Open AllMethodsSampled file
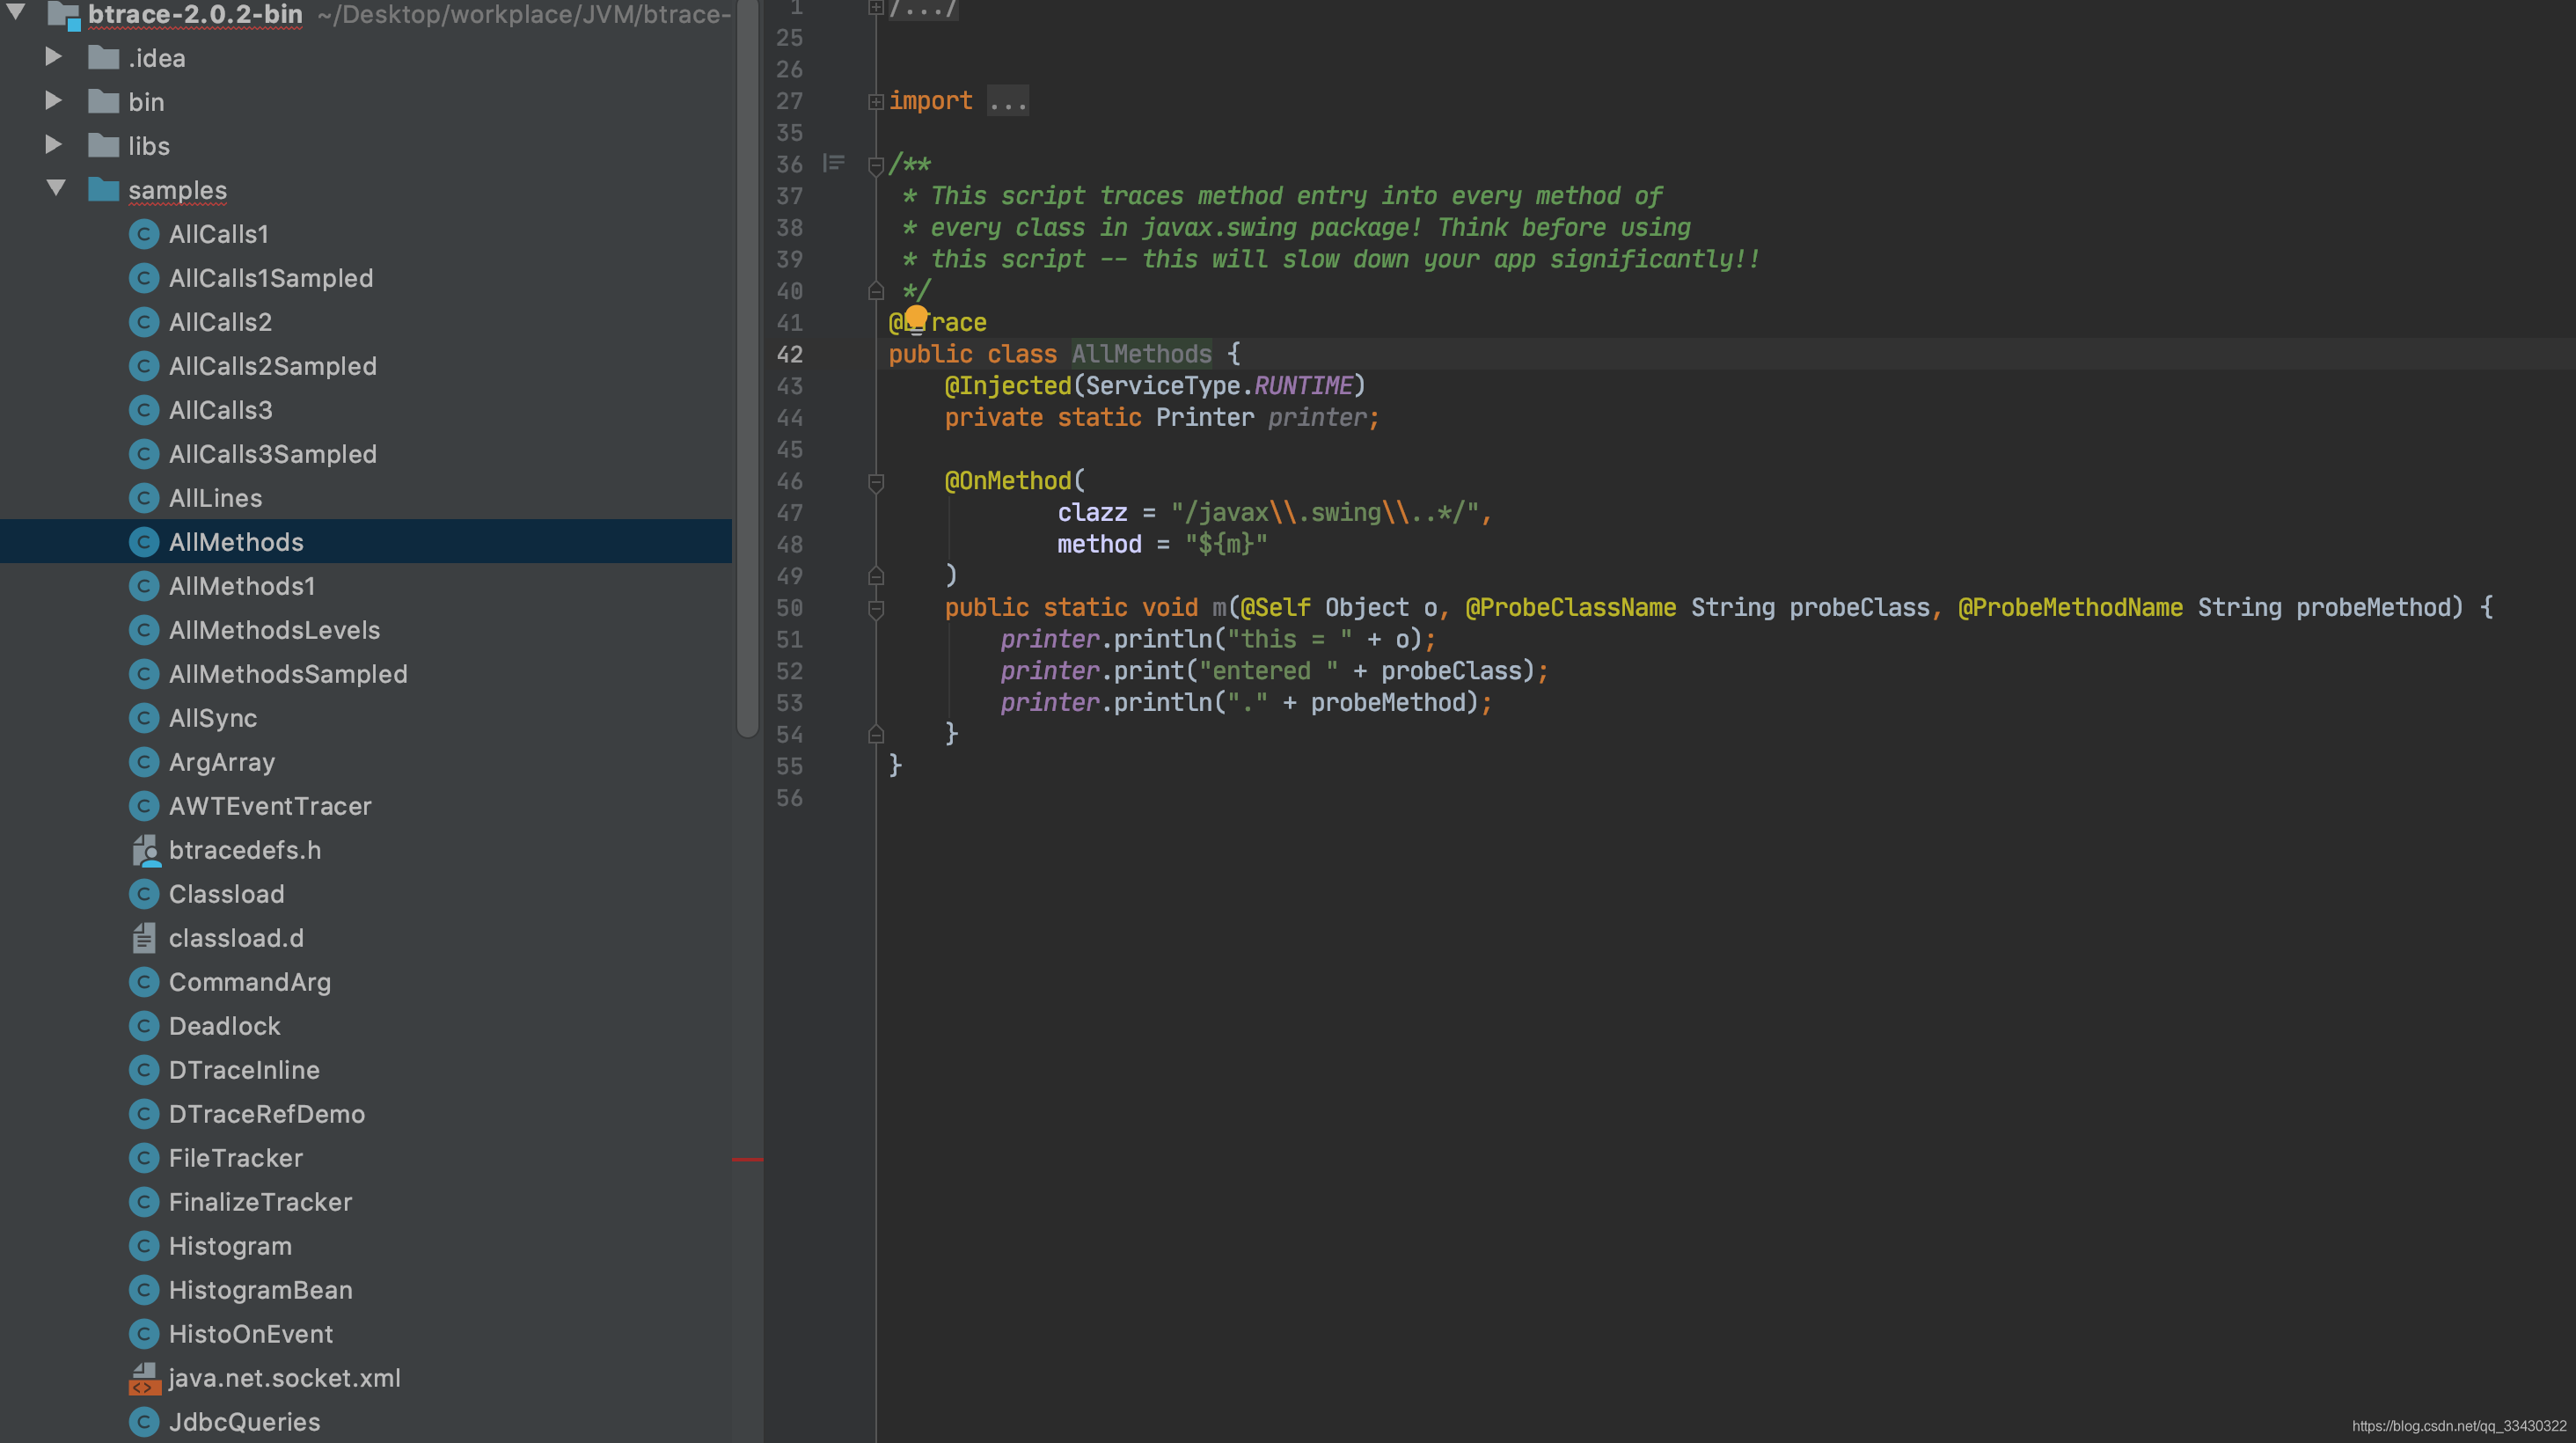 (x=288, y=674)
